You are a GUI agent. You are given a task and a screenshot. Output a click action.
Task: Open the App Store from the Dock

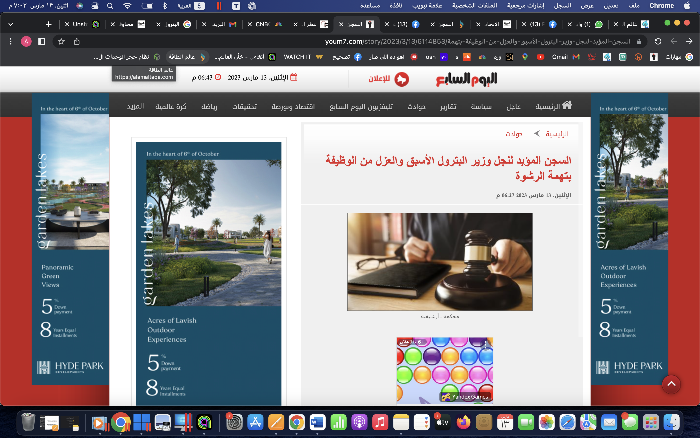[255, 422]
